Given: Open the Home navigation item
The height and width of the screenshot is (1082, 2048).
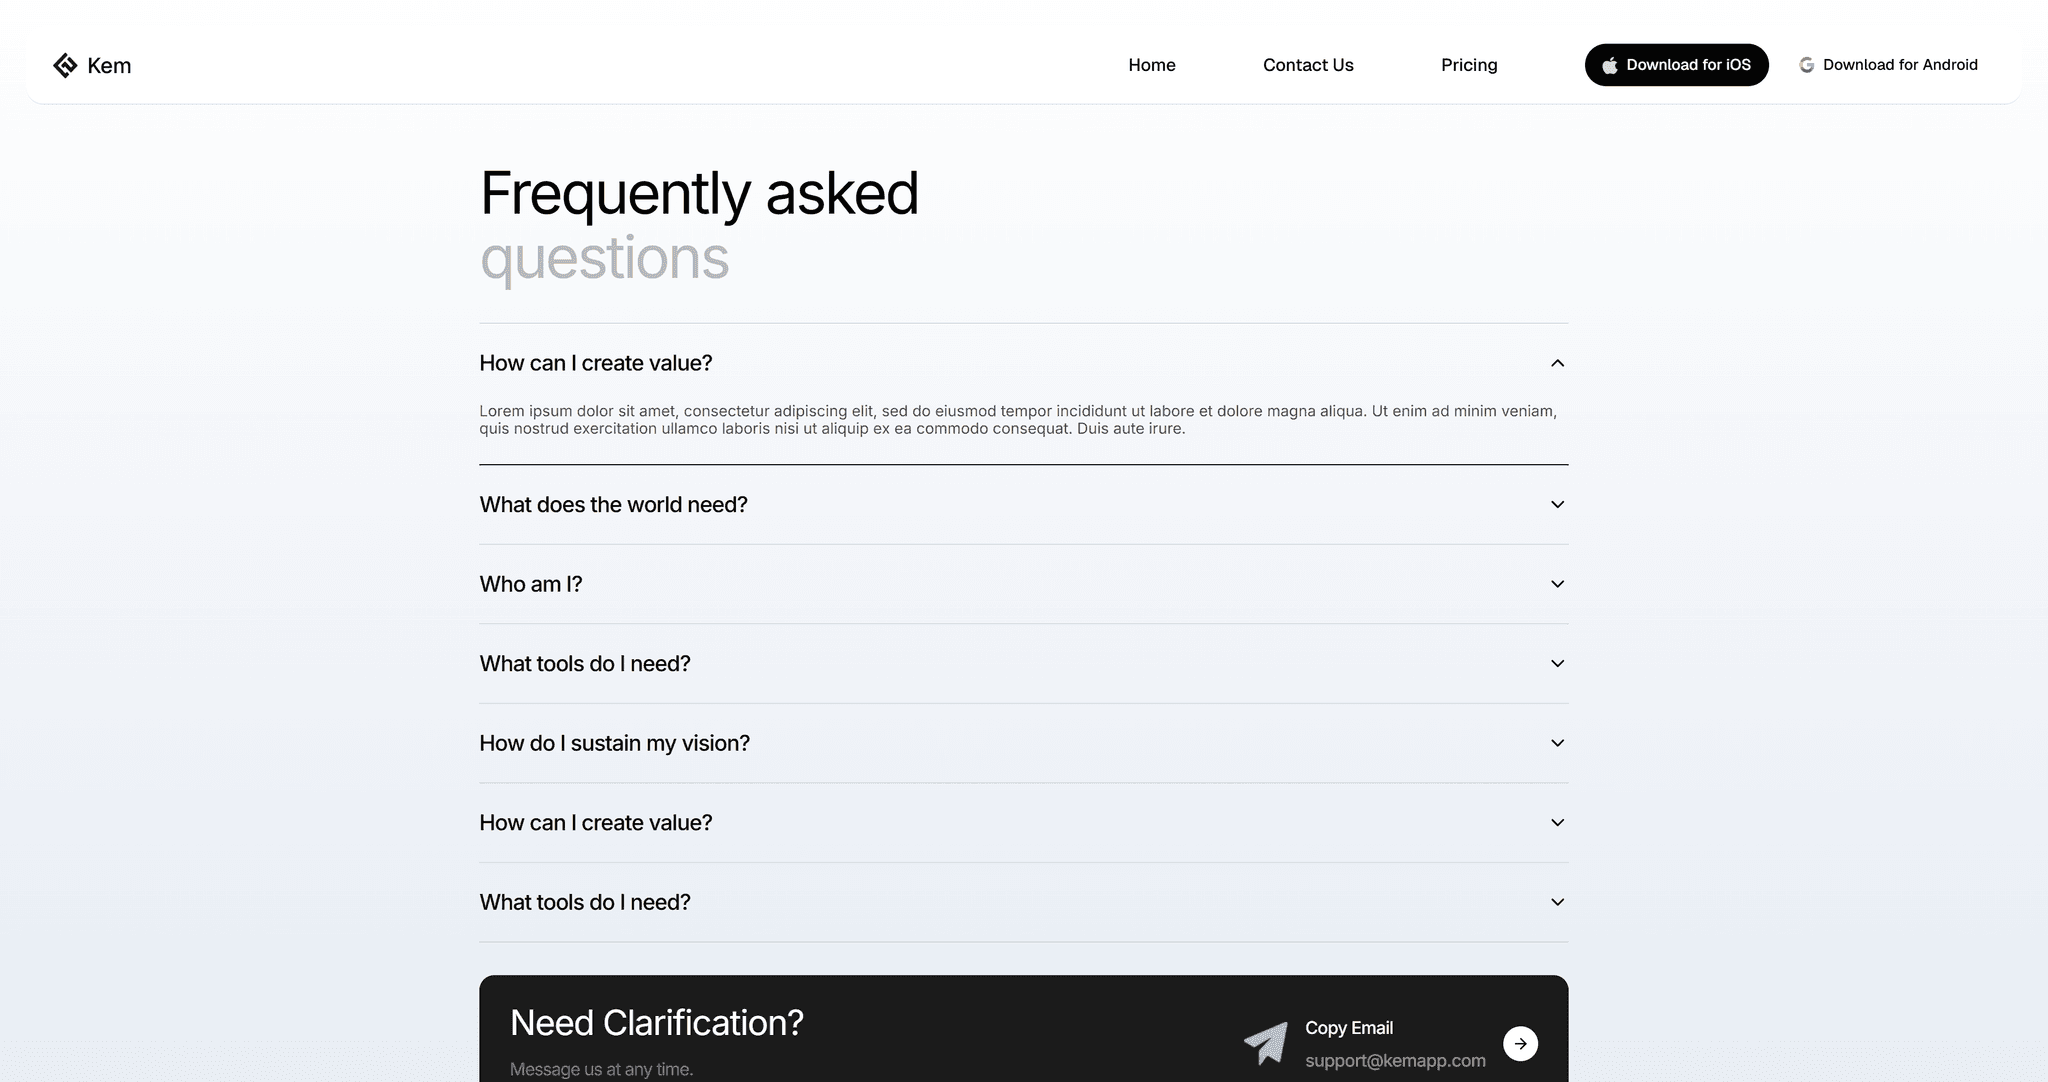Looking at the screenshot, I should coord(1151,64).
